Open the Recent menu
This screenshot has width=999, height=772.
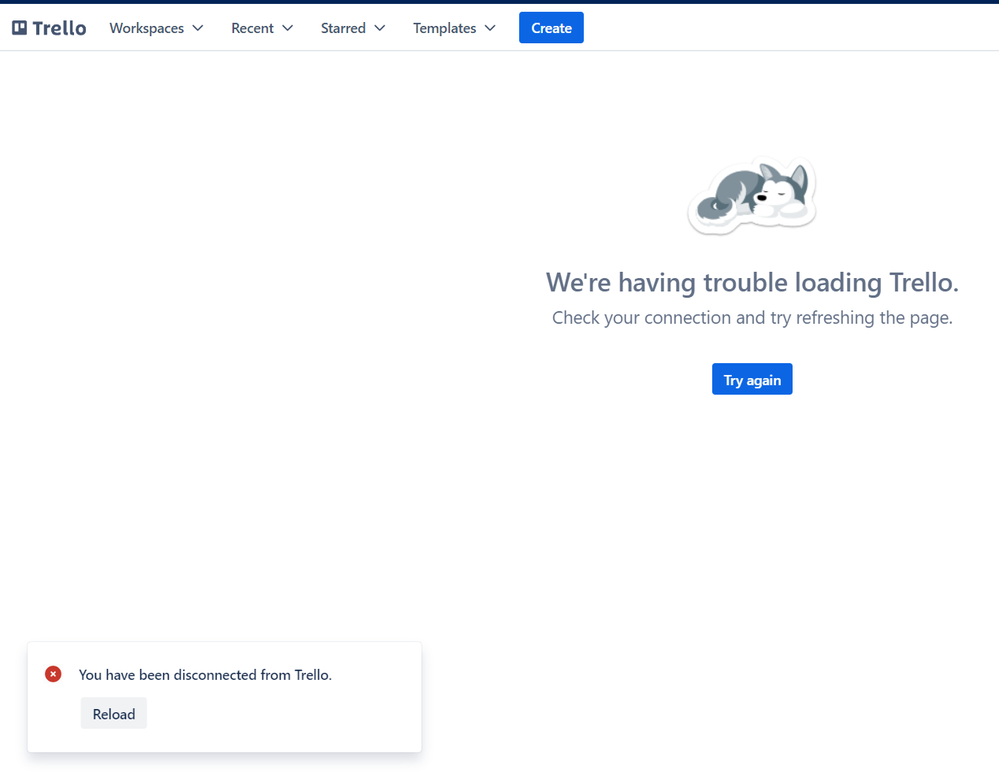click(262, 28)
